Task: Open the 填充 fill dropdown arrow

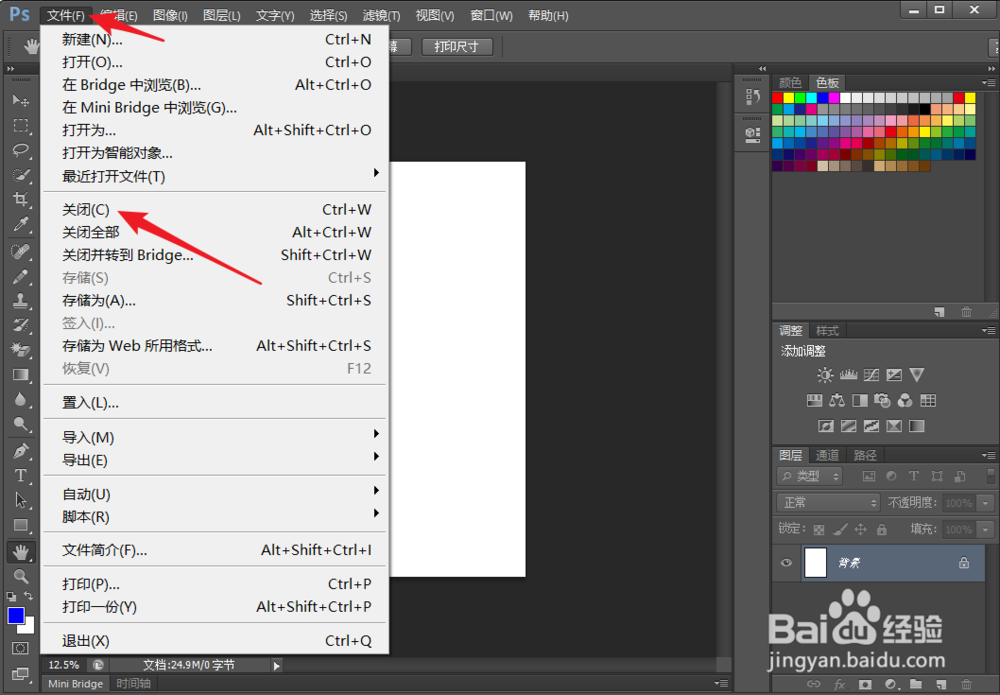Action: tap(986, 529)
